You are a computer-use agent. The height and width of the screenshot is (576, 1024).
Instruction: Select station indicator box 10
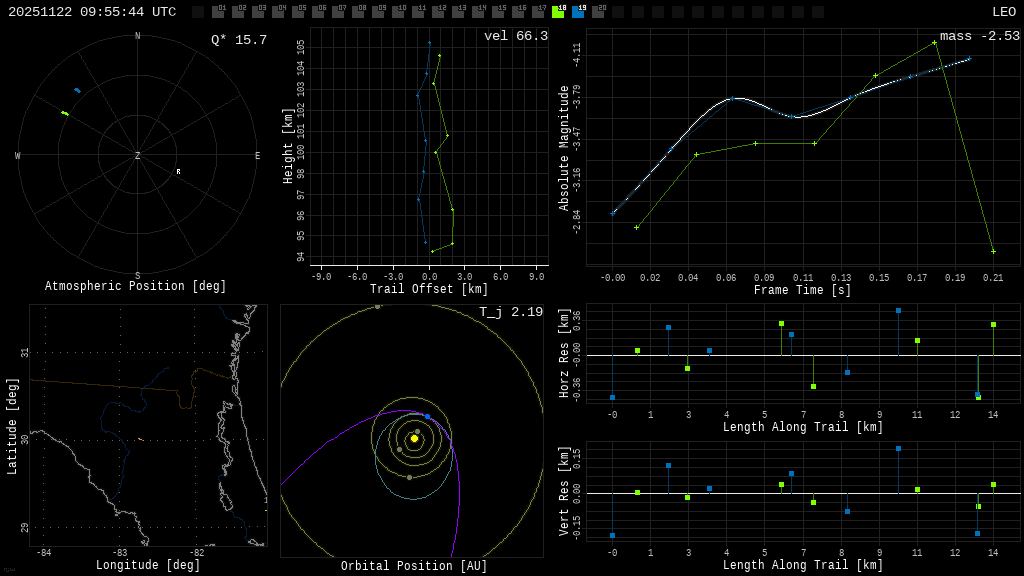[398, 12]
